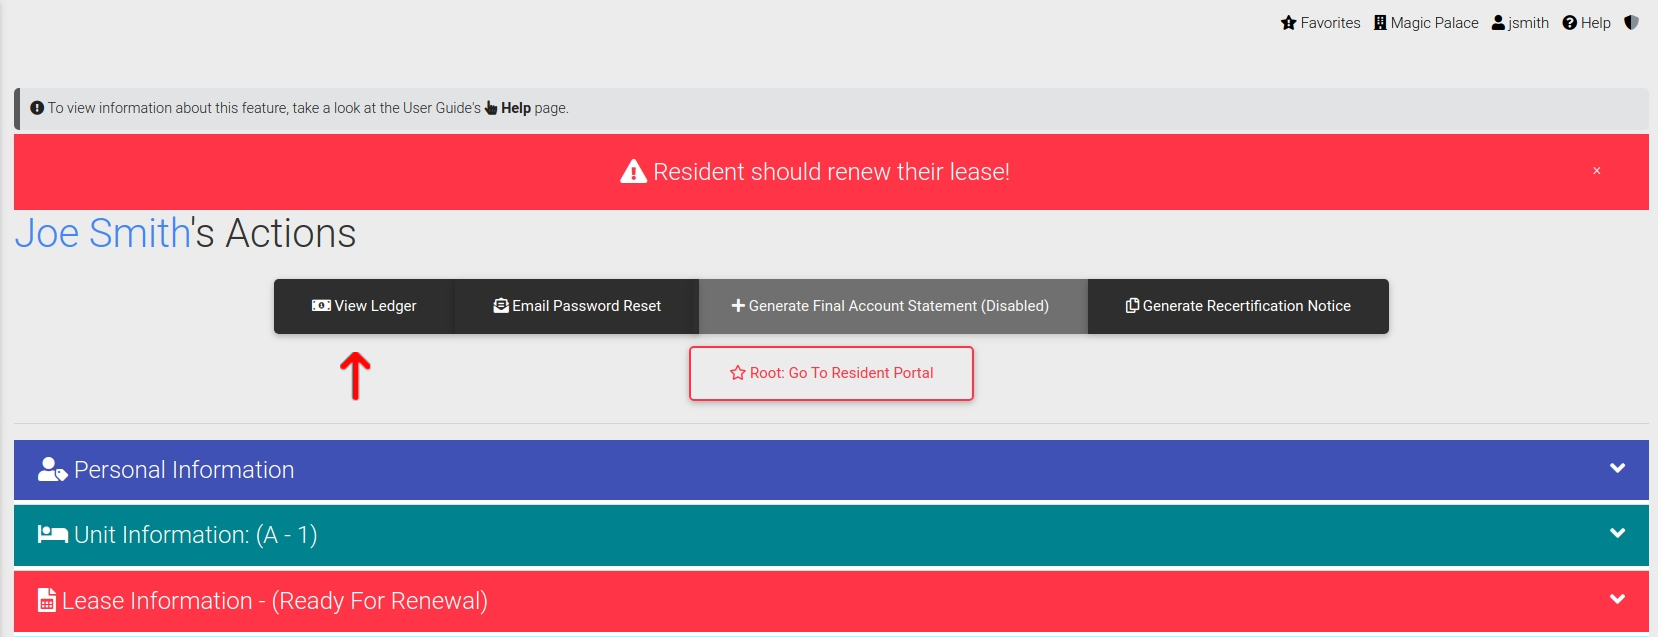Open Joe Smith's profile link
The image size is (1658, 637).
pyautogui.click(x=102, y=233)
